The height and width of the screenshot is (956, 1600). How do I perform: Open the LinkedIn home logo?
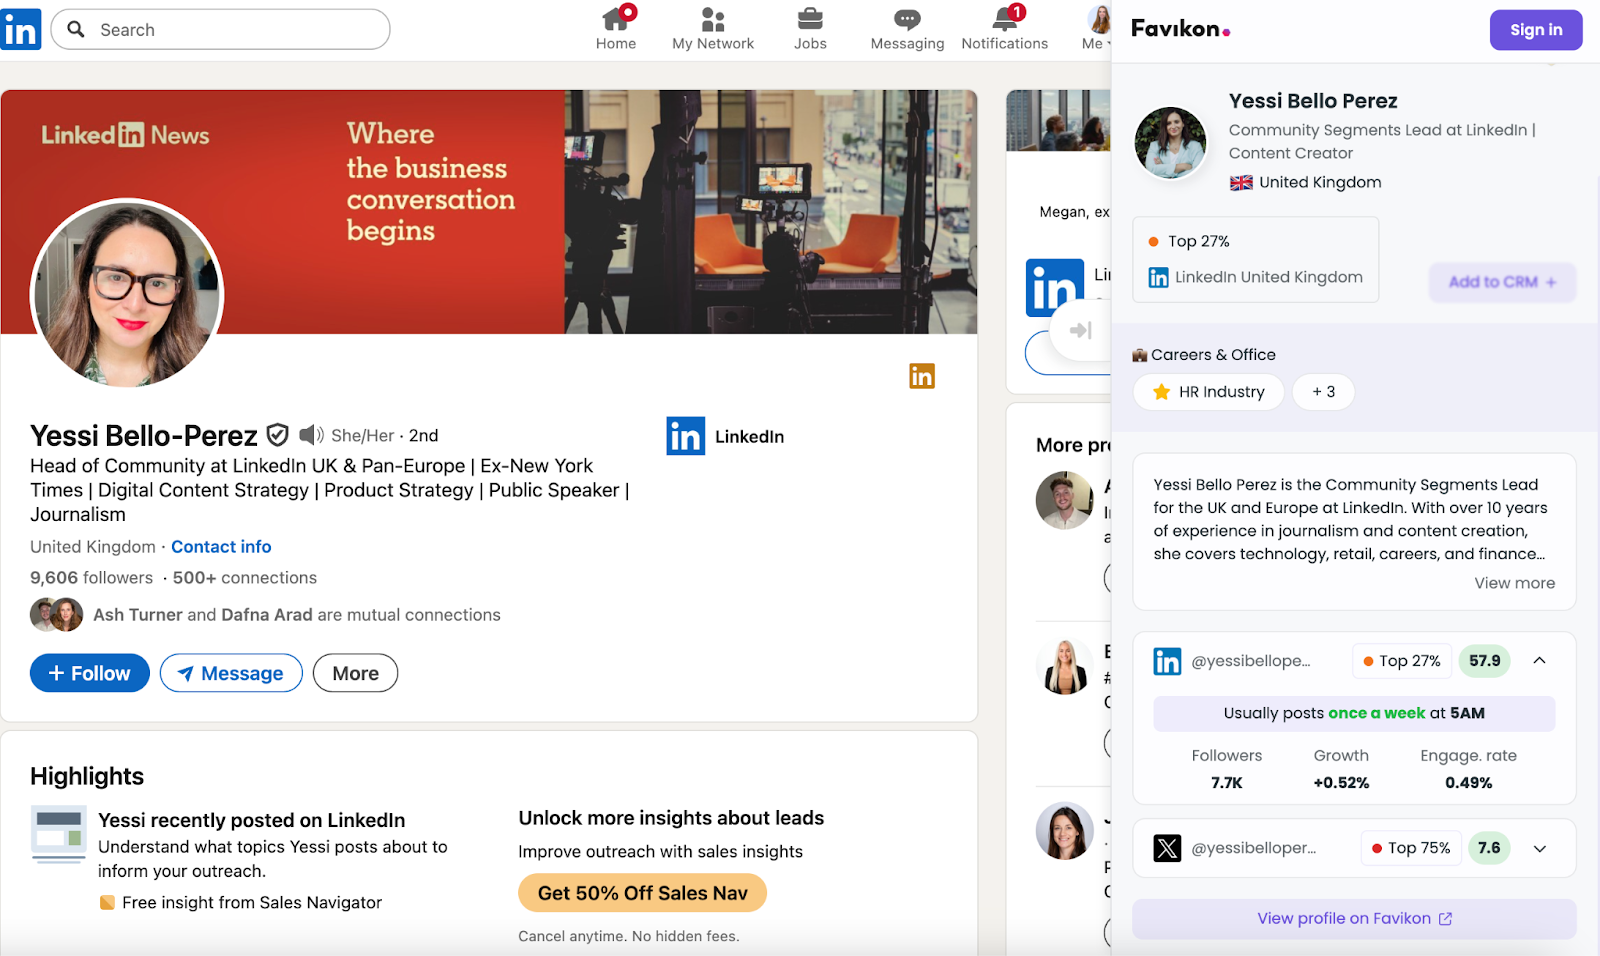coord(21,29)
